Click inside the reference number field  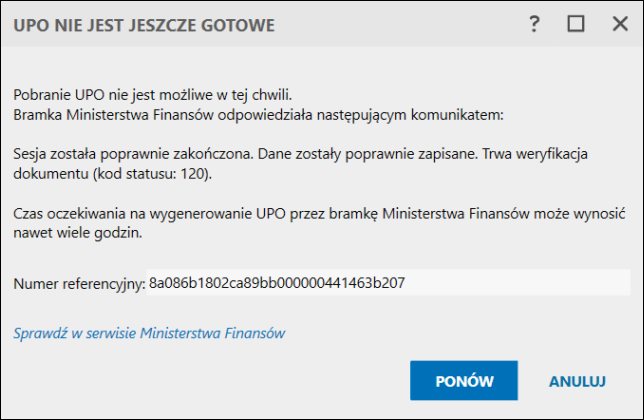(x=388, y=282)
